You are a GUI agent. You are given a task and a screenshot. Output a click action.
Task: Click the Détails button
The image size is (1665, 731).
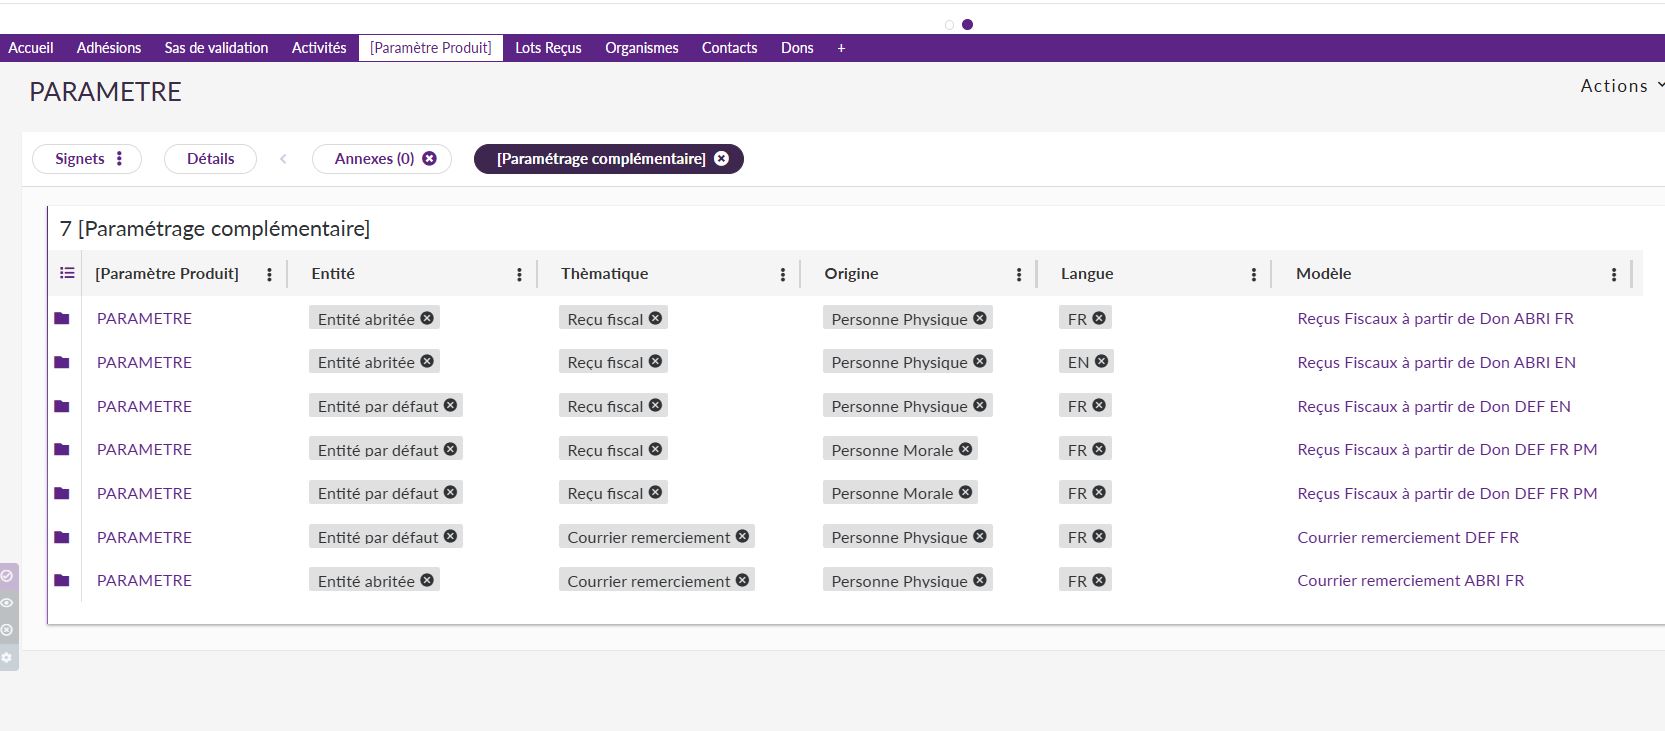pos(210,159)
